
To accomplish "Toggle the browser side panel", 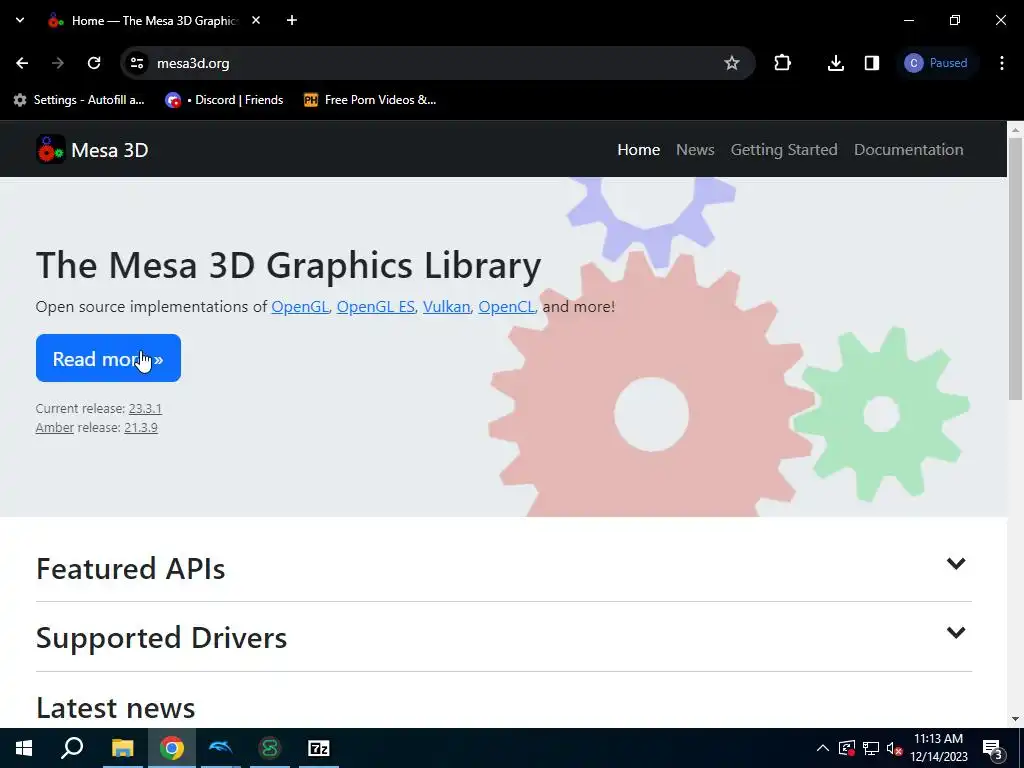I will click(x=872, y=63).
